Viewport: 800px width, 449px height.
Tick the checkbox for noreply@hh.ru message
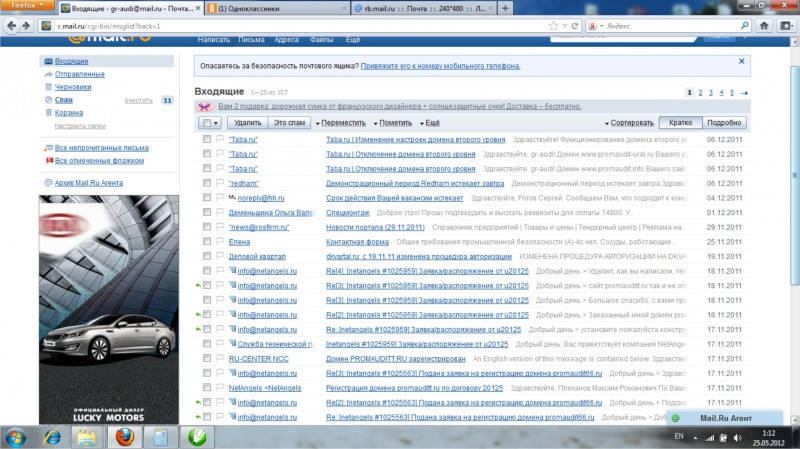click(207, 197)
